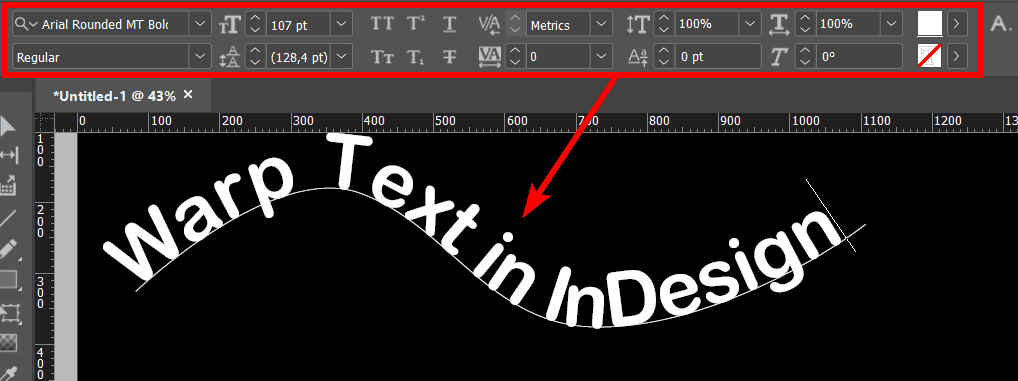
Task: Apply Subscript formatting
Action: (416, 57)
